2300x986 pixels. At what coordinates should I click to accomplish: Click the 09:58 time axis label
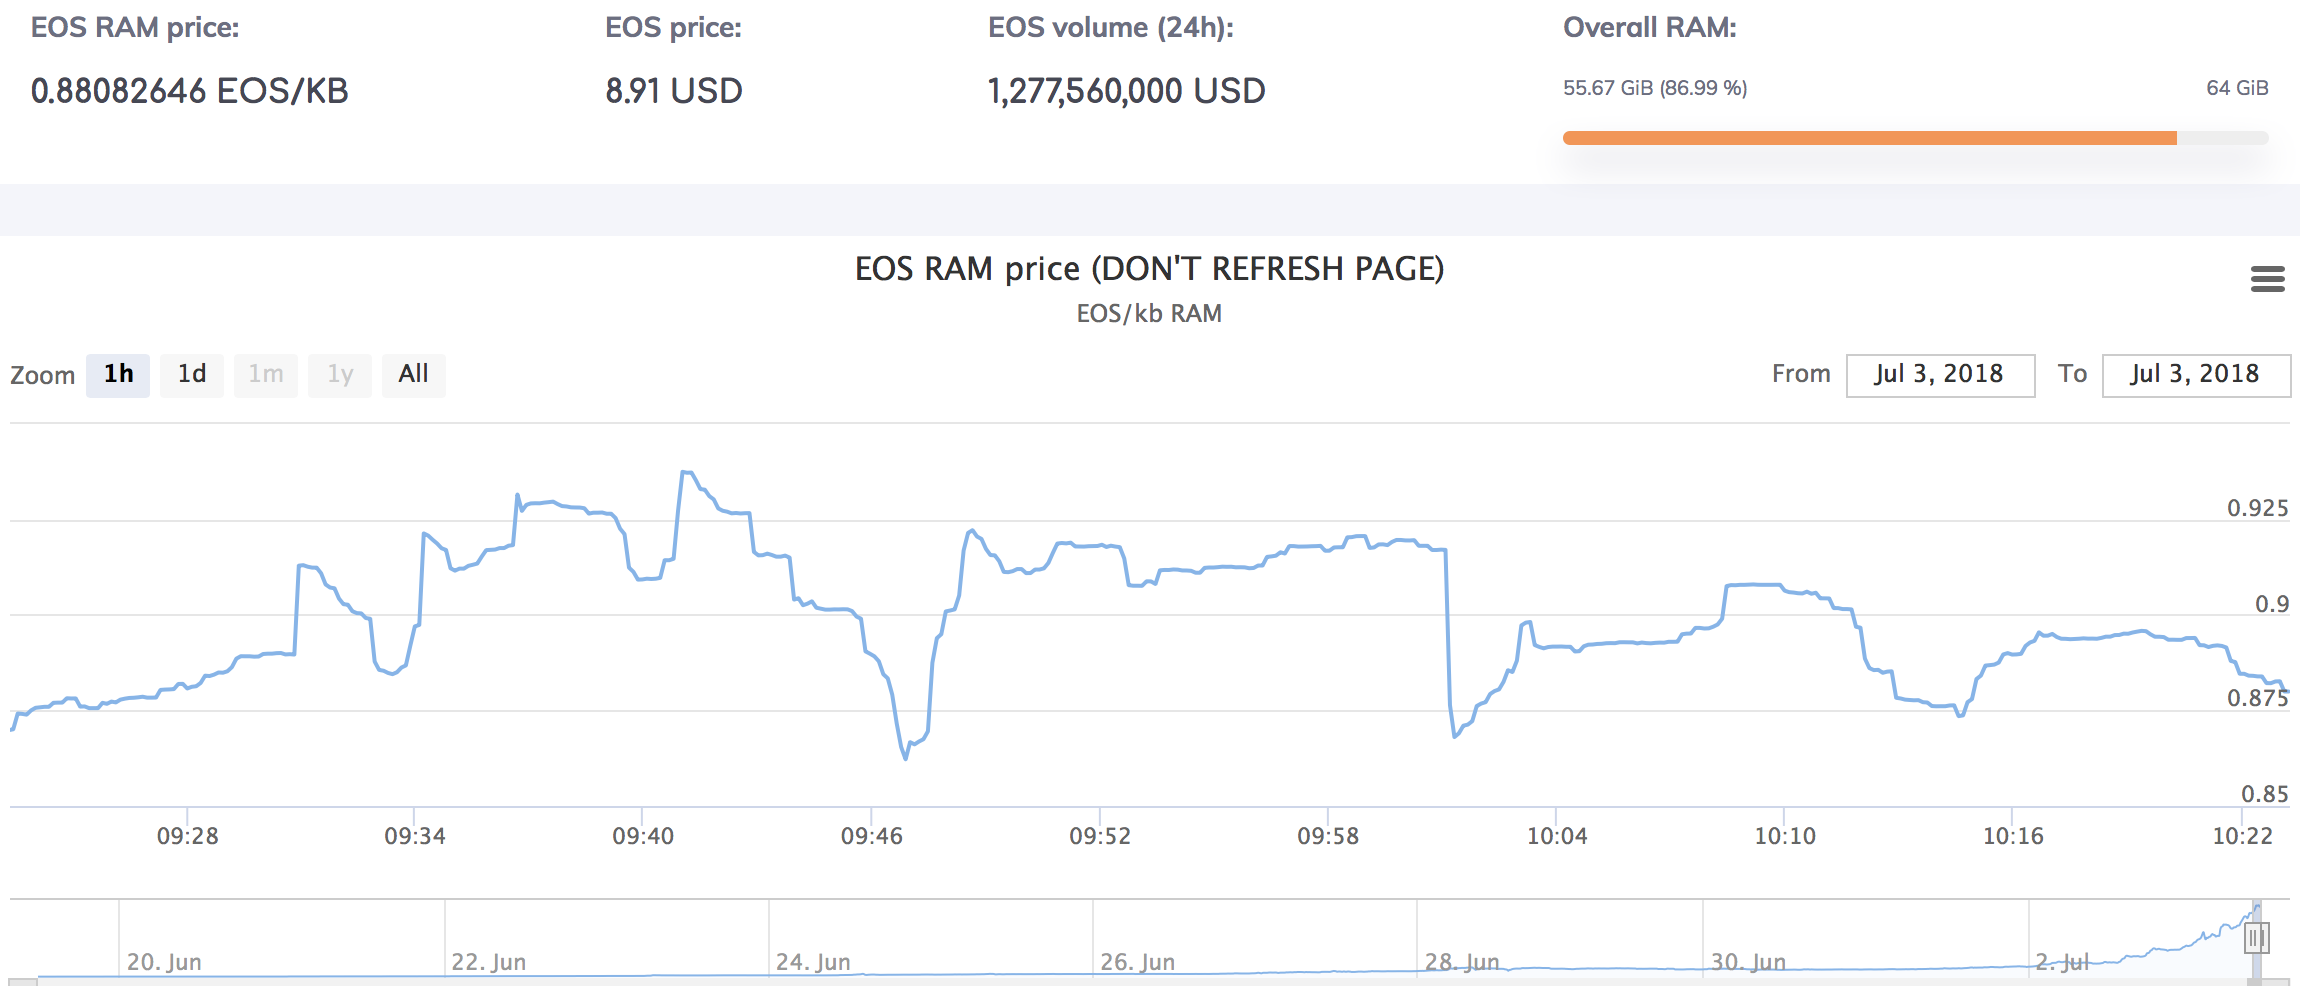(1328, 836)
